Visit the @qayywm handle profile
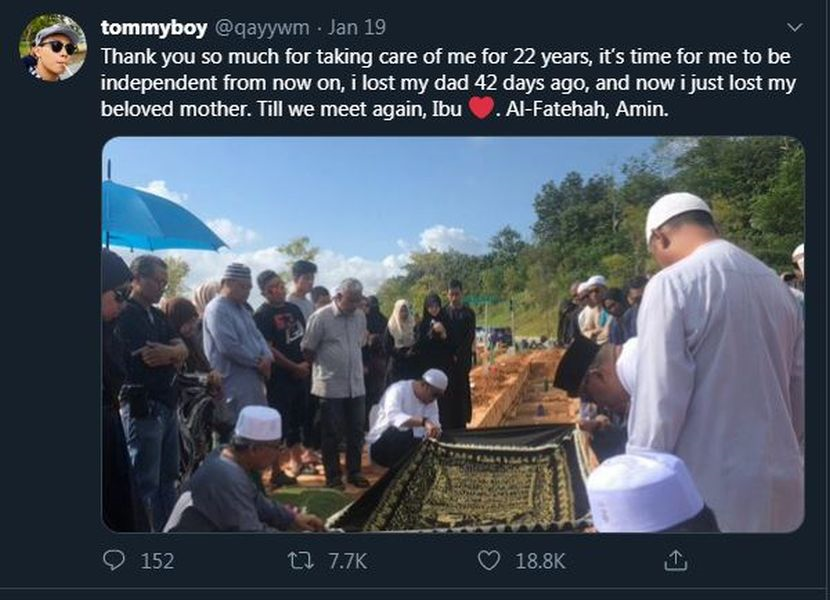Image resolution: width=830 pixels, height=600 pixels. pyautogui.click(x=261, y=28)
